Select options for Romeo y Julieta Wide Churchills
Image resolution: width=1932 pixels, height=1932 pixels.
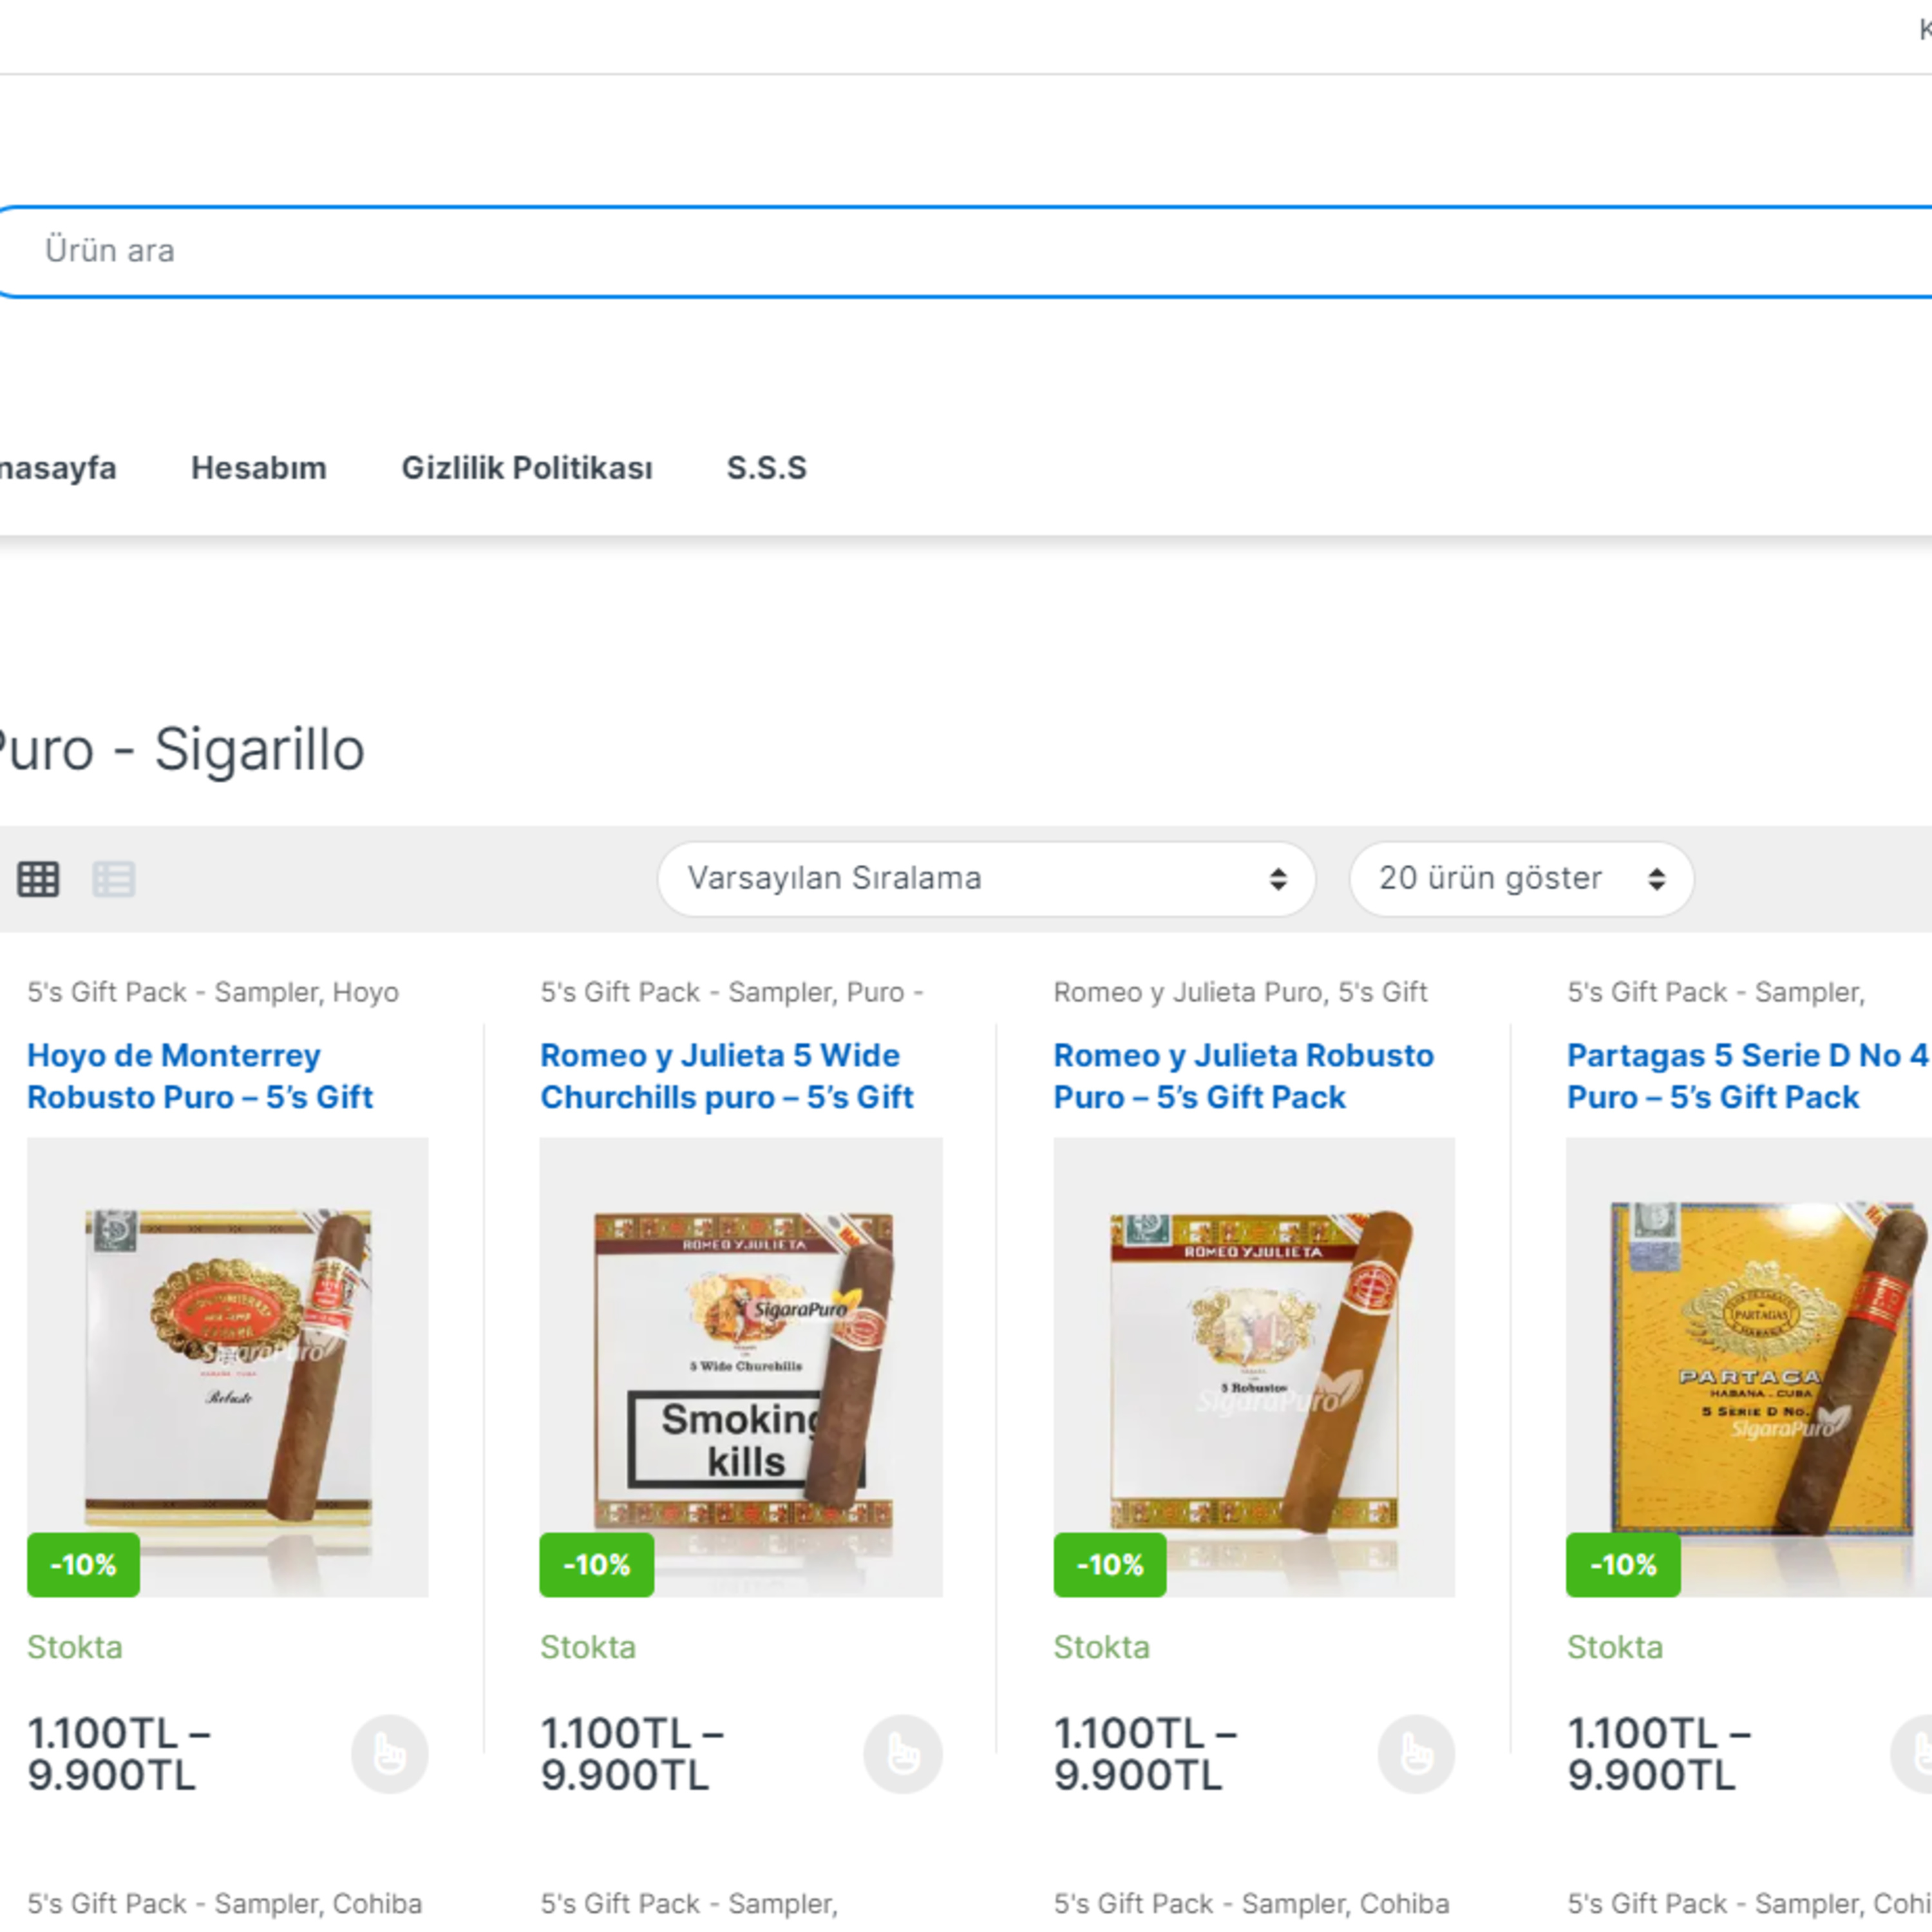[903, 1754]
